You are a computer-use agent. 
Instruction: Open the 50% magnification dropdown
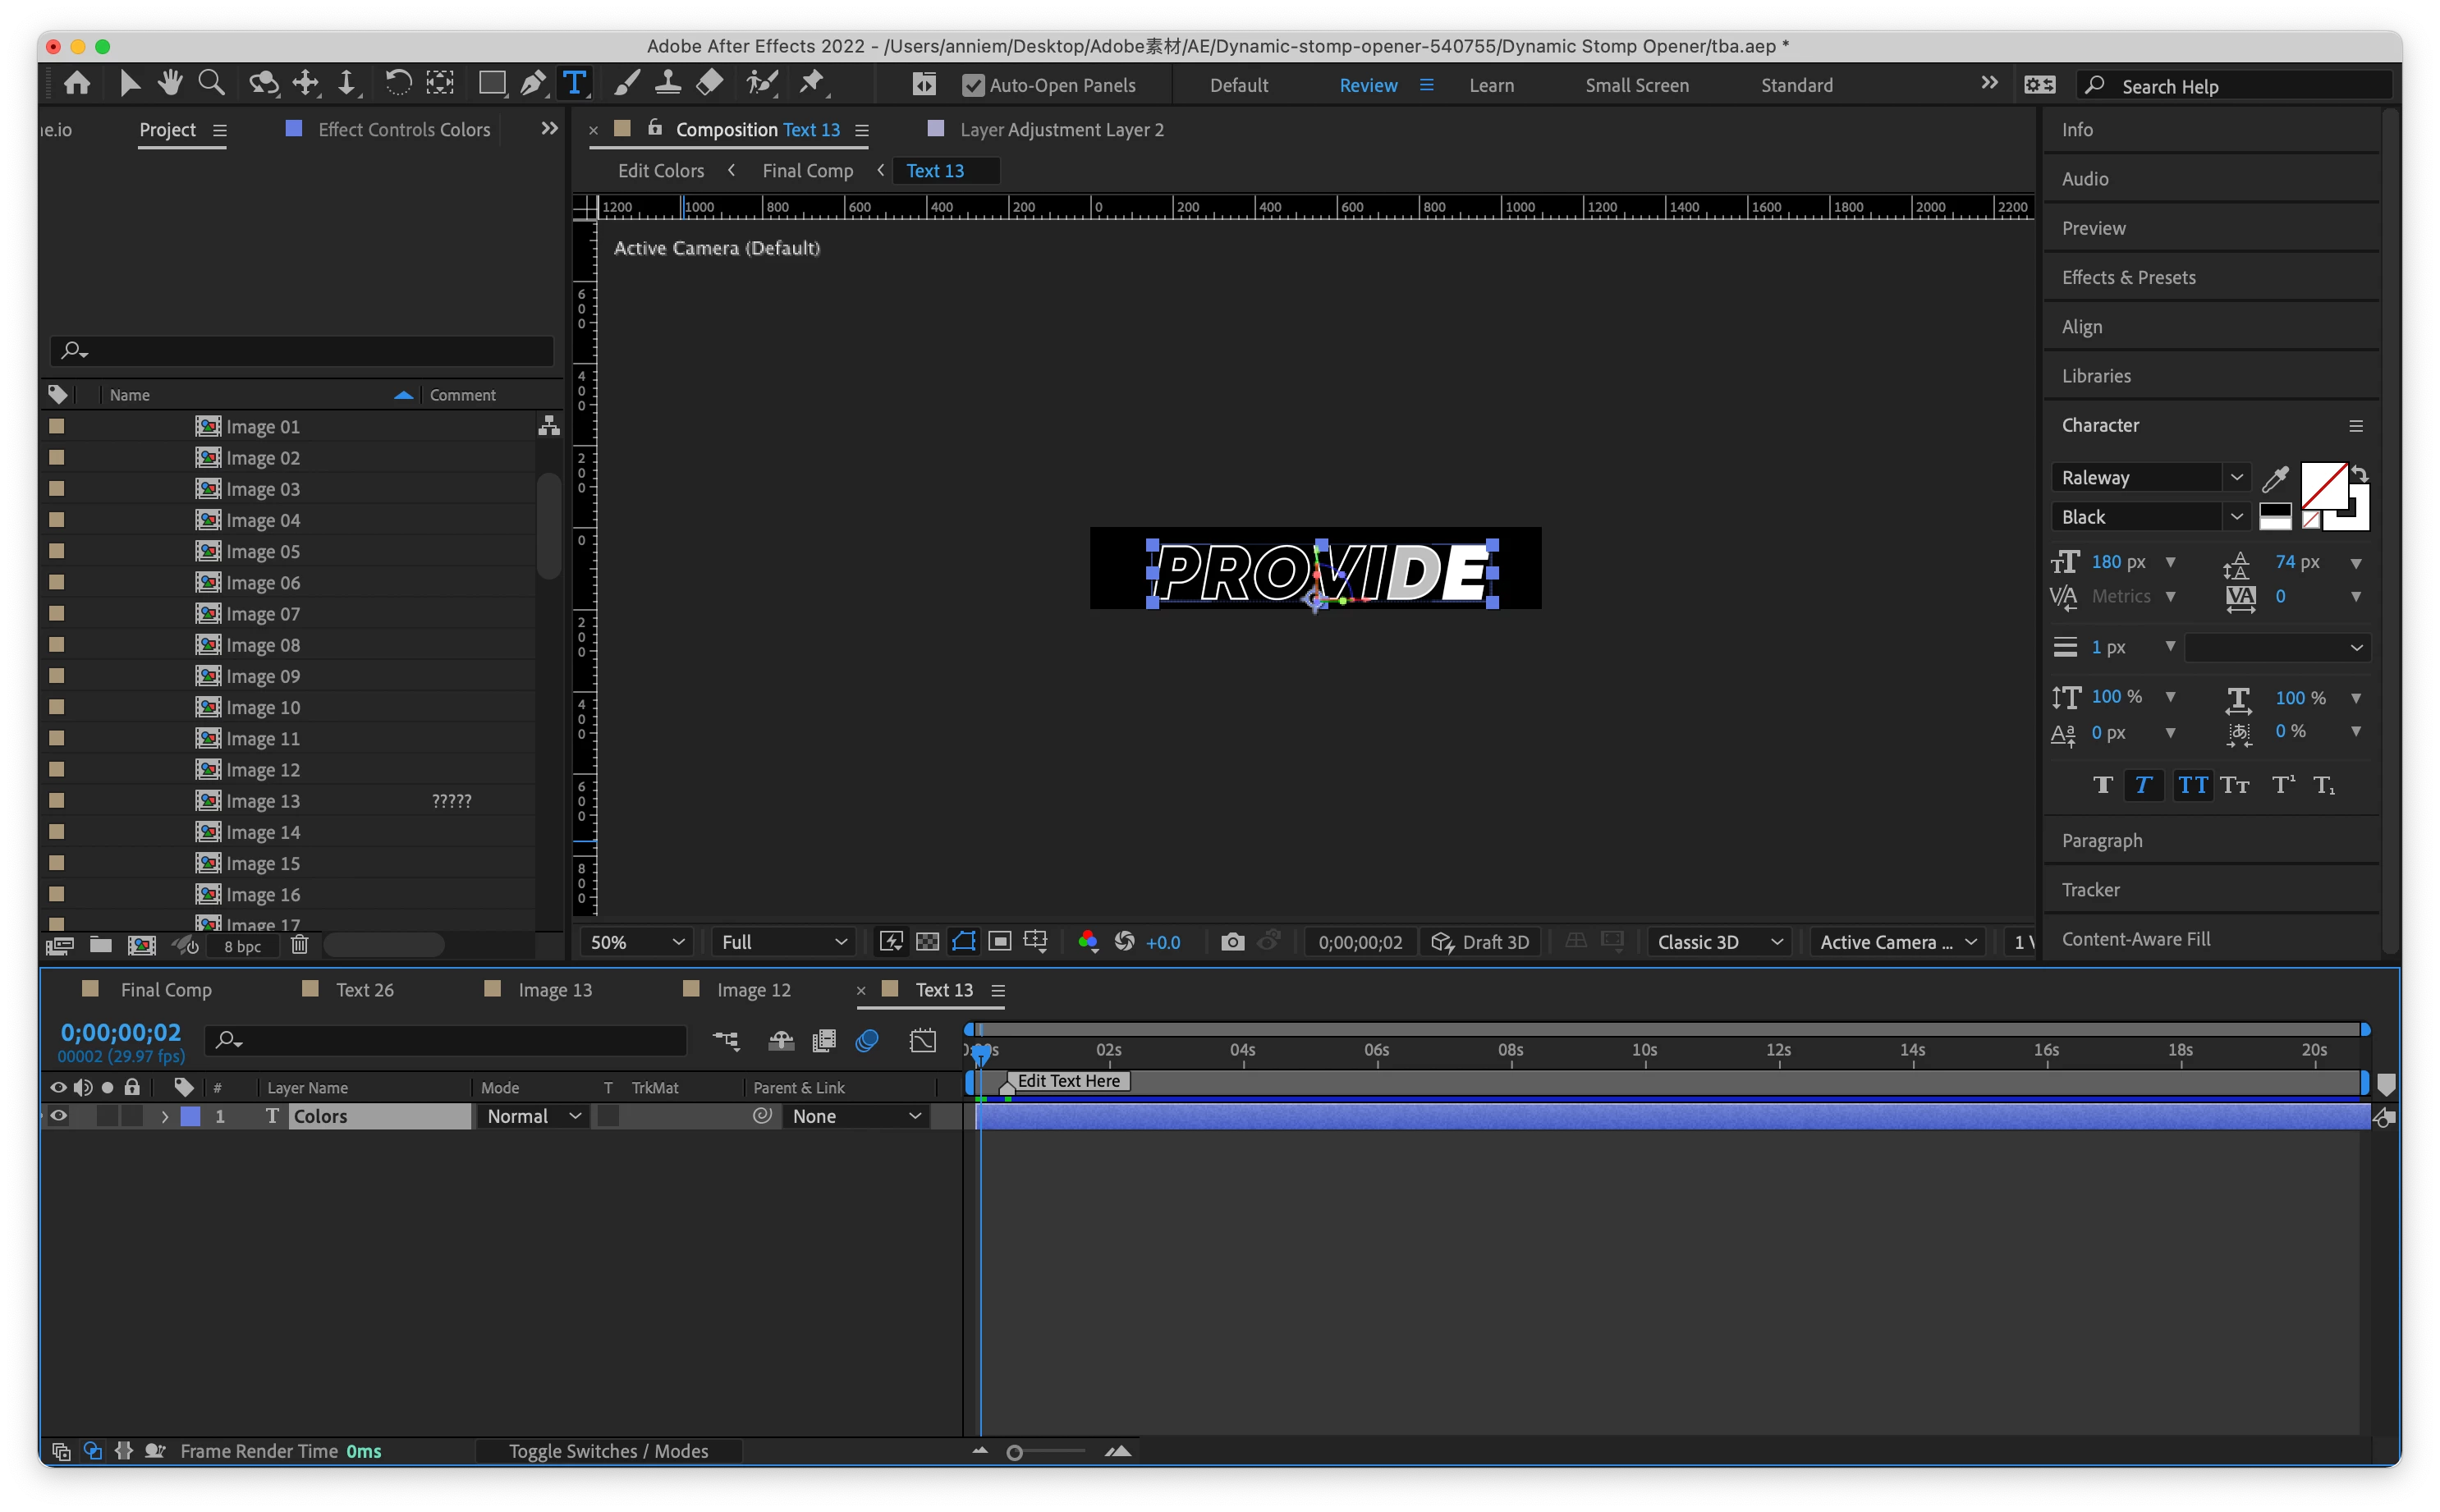pos(636,941)
